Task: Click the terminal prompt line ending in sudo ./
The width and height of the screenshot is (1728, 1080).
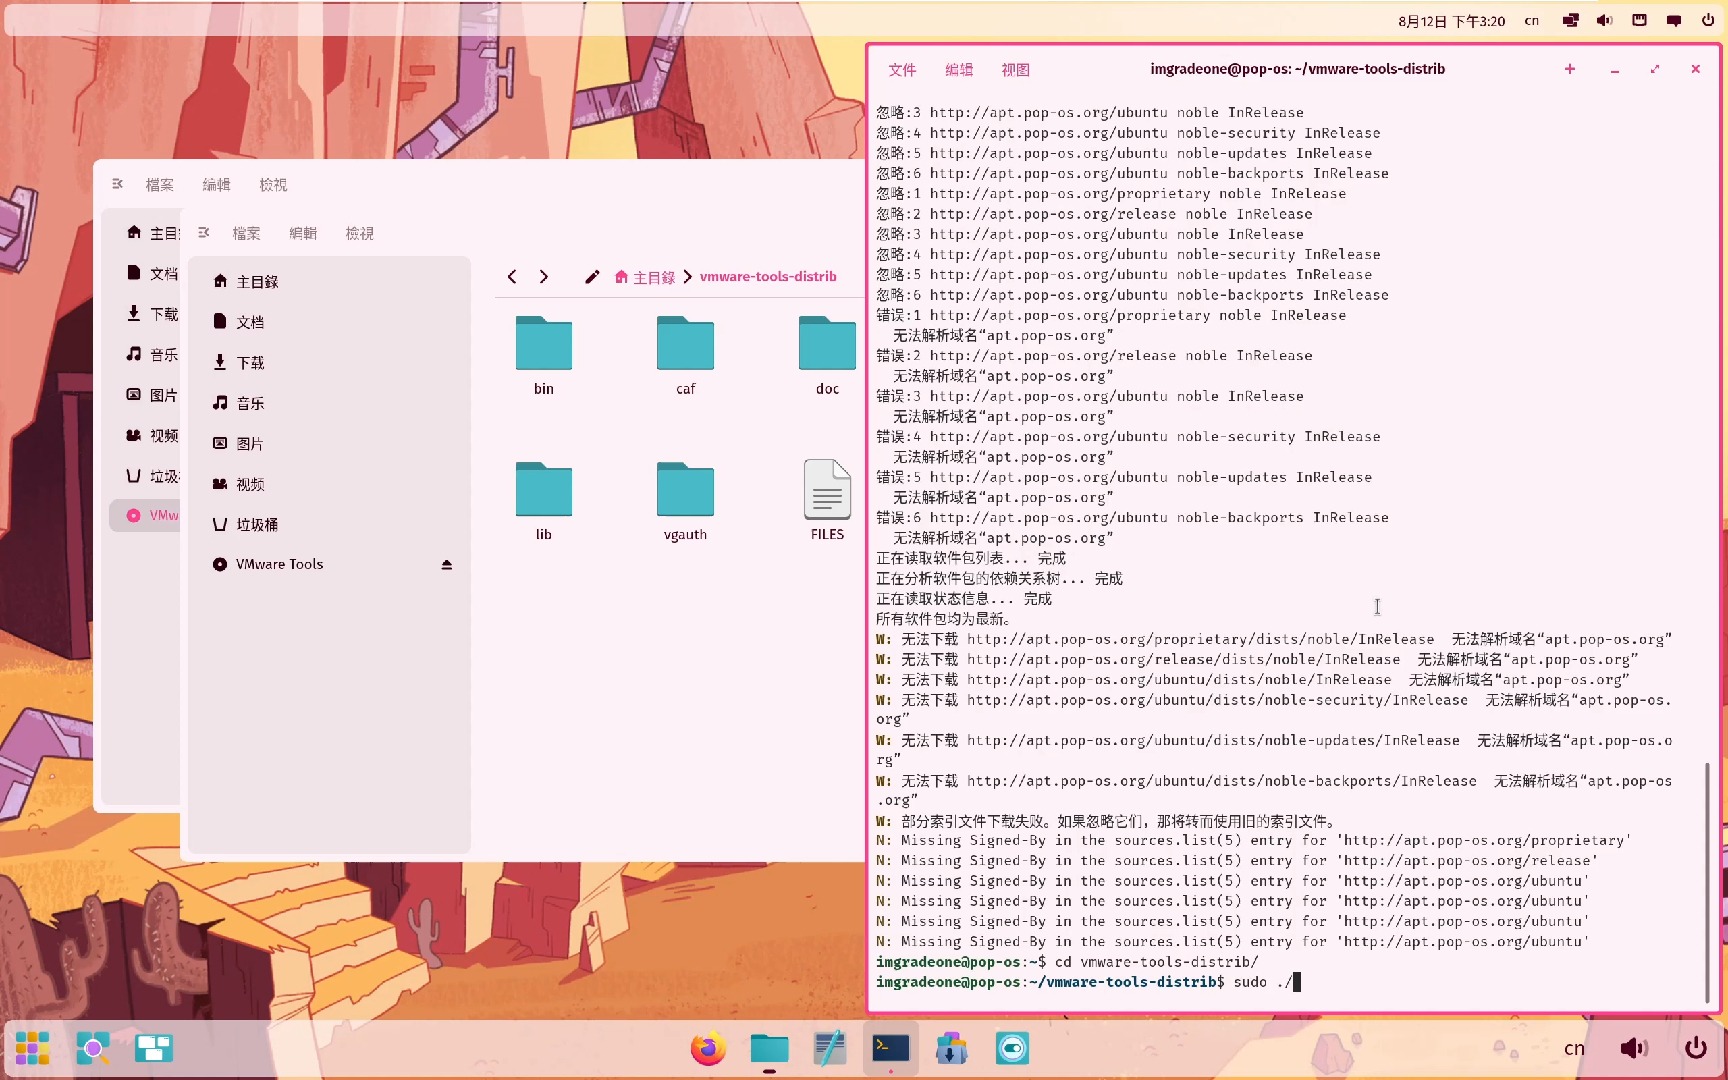Action: click(1088, 983)
